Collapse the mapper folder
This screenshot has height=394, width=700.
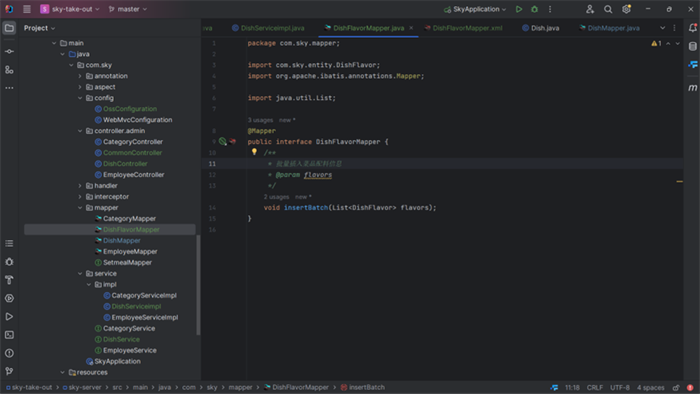[x=80, y=207]
